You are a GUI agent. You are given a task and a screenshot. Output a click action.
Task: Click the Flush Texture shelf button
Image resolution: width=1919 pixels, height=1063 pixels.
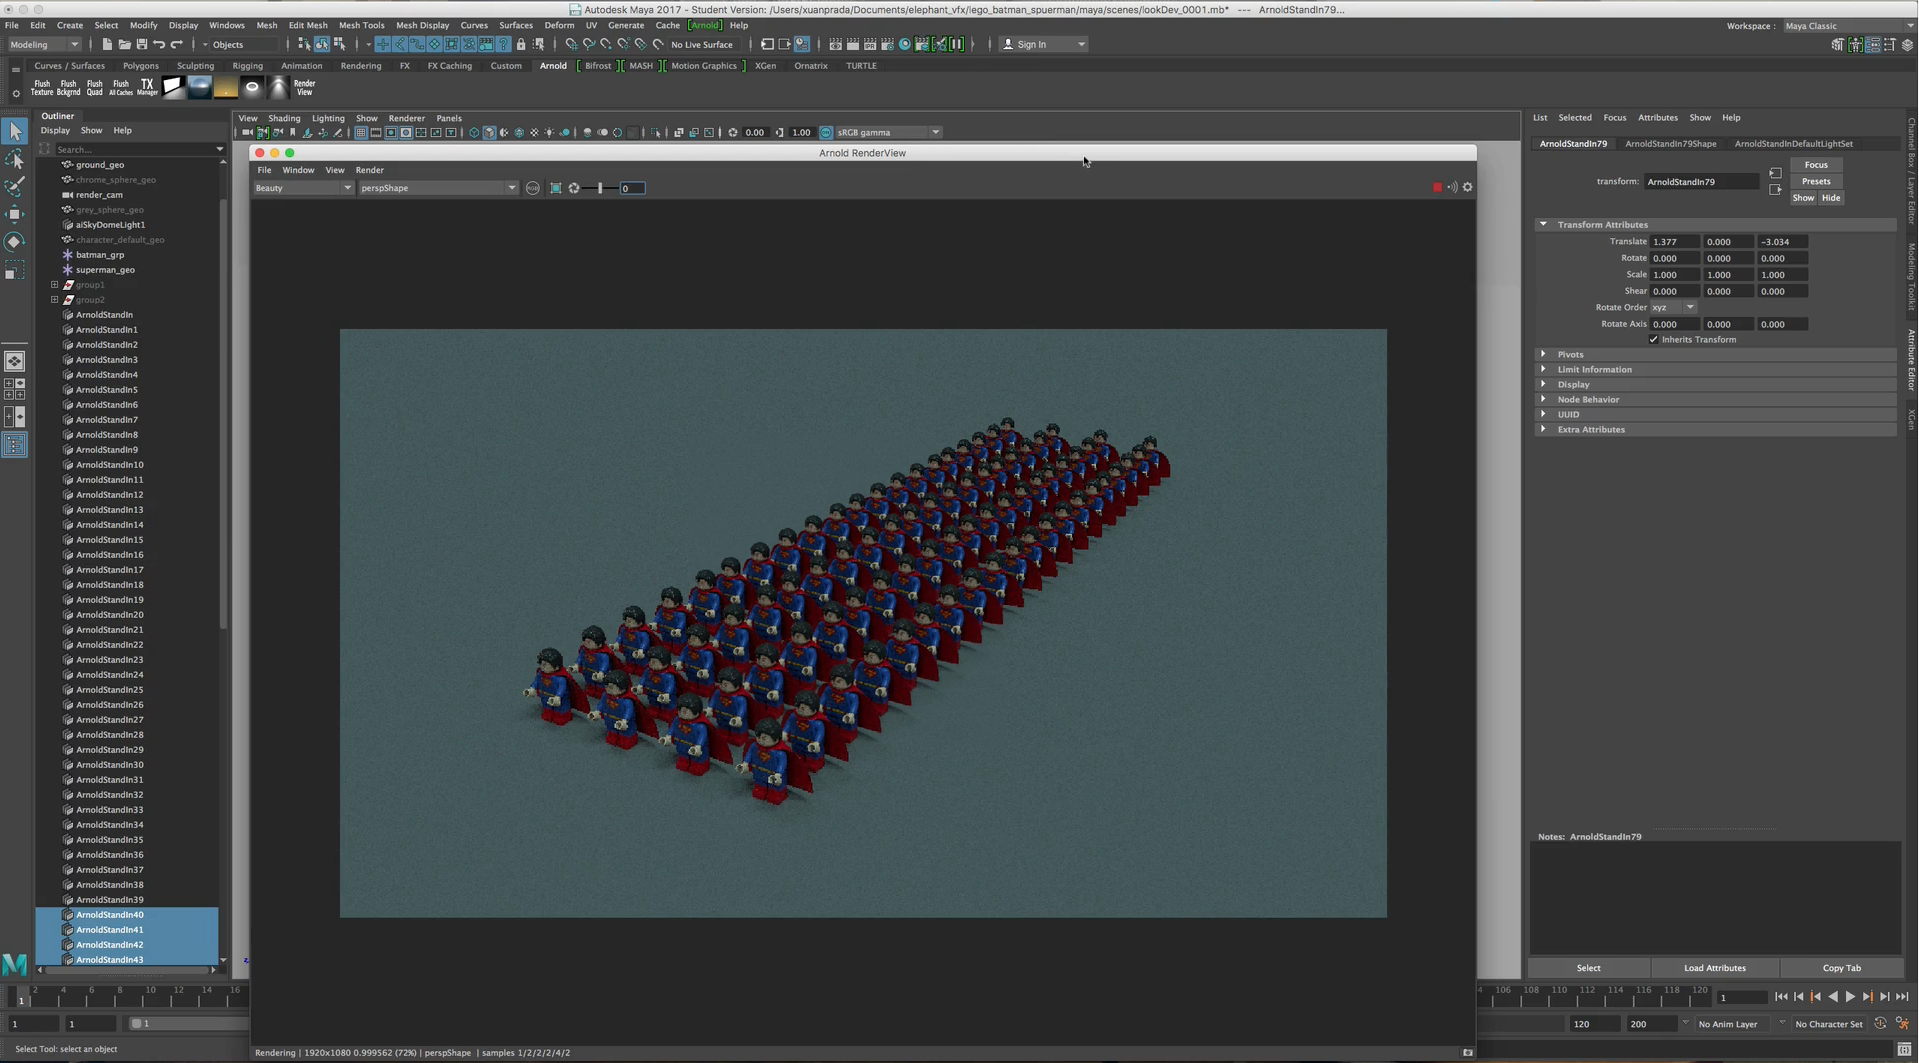42,88
